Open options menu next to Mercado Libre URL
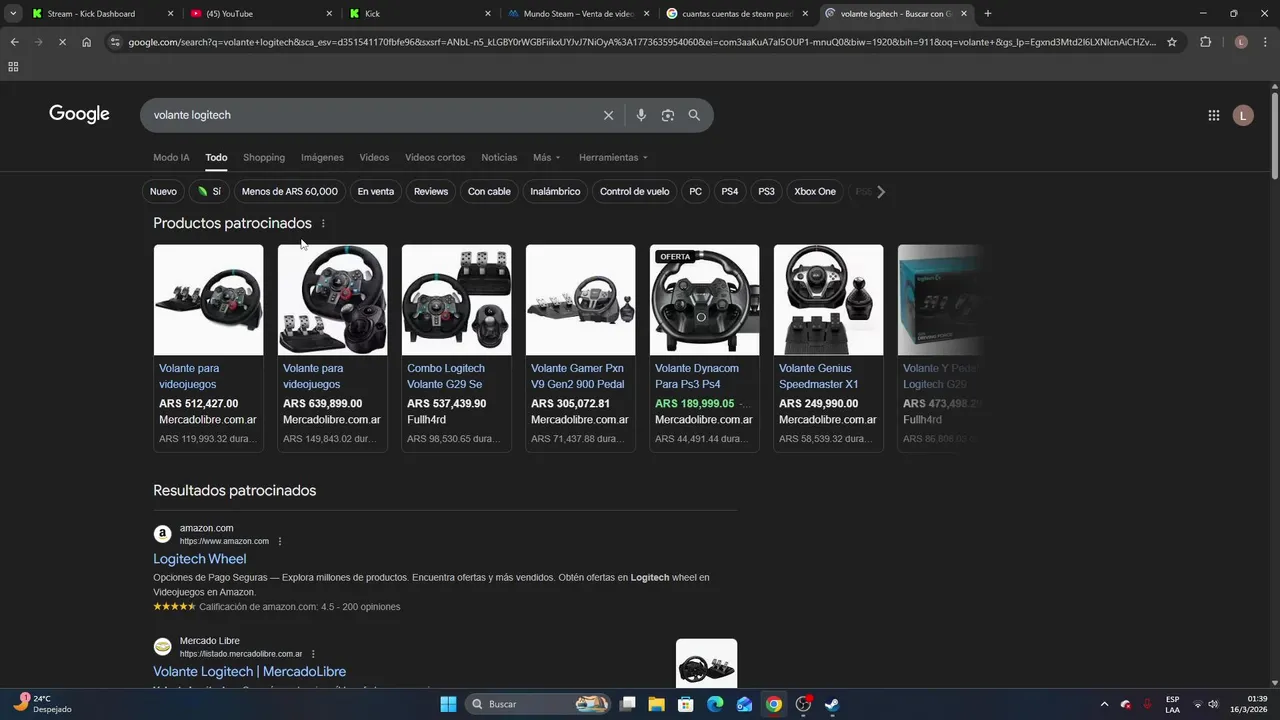 (x=313, y=654)
